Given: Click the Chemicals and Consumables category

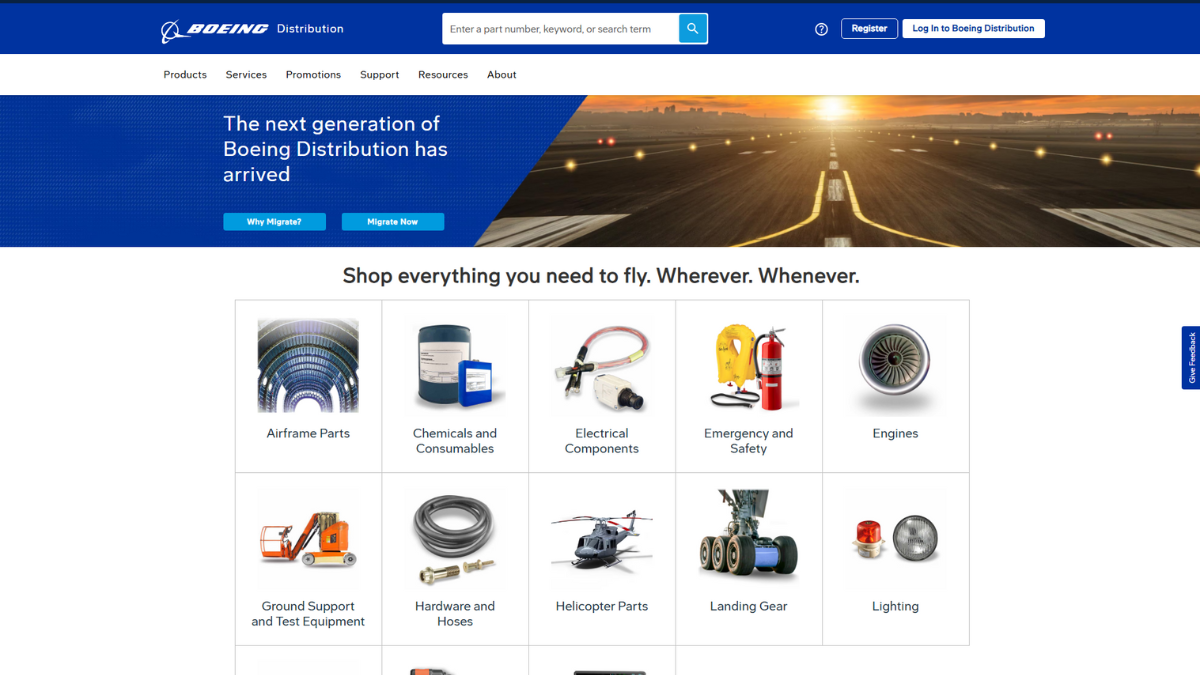Looking at the screenshot, I should pos(455,365).
